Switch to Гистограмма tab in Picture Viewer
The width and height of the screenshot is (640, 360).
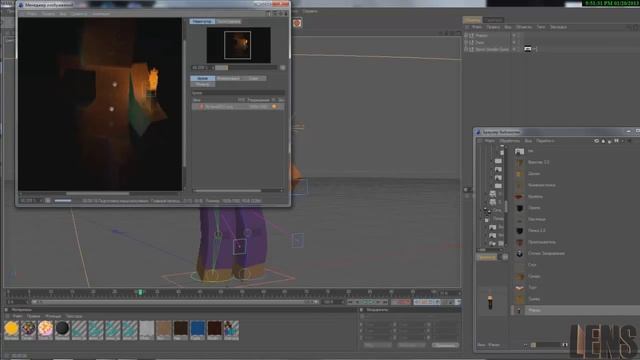(228, 21)
